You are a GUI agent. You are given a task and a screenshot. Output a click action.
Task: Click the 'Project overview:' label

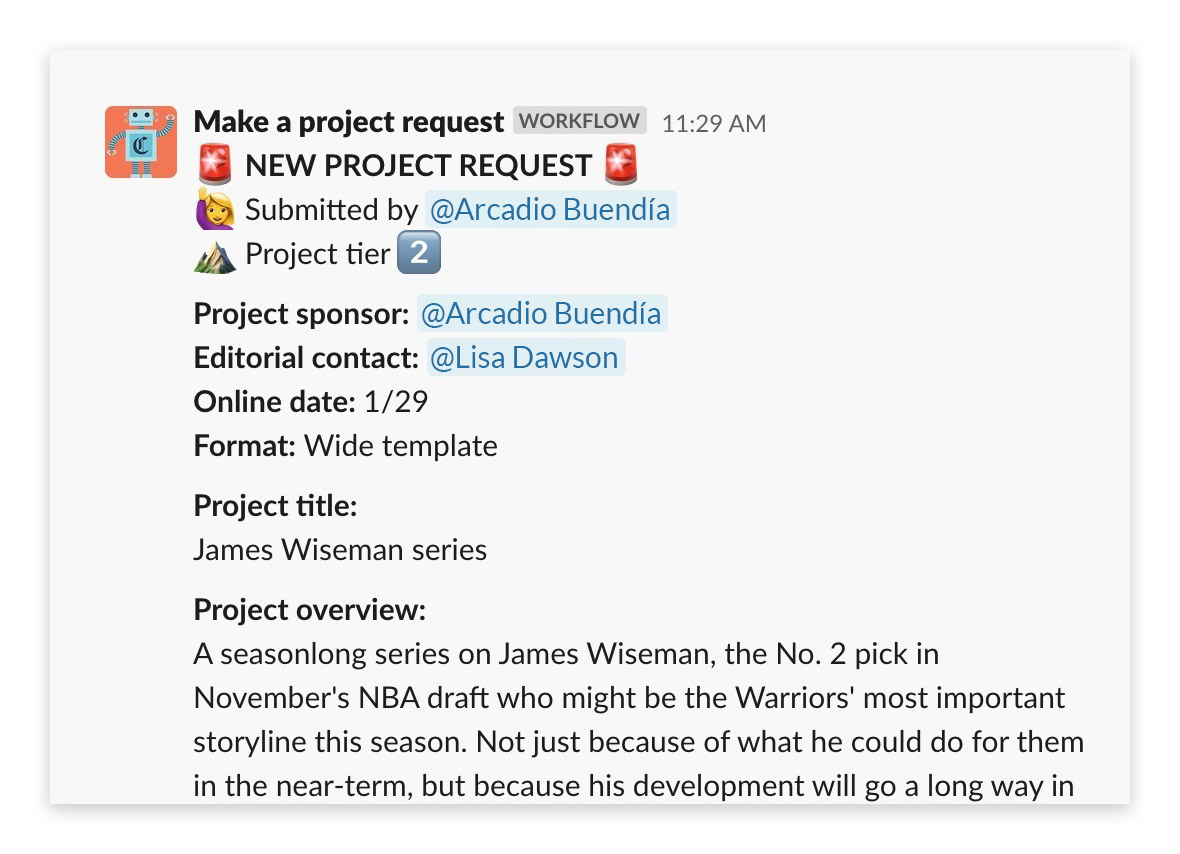pyautogui.click(x=309, y=610)
